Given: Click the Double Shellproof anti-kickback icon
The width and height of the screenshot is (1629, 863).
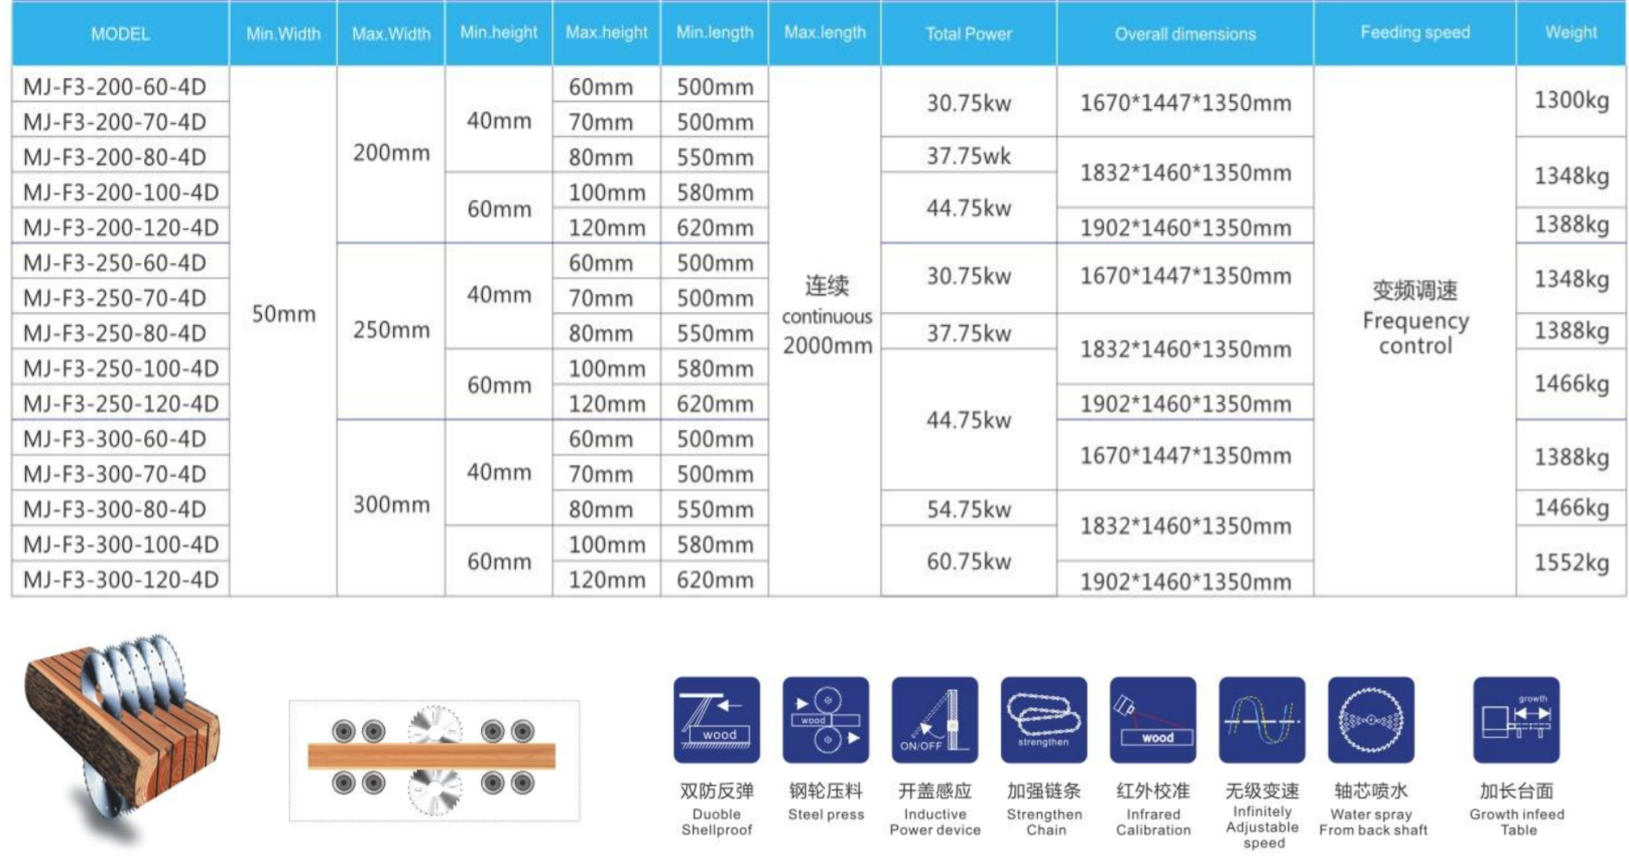Looking at the screenshot, I should coord(716,720).
